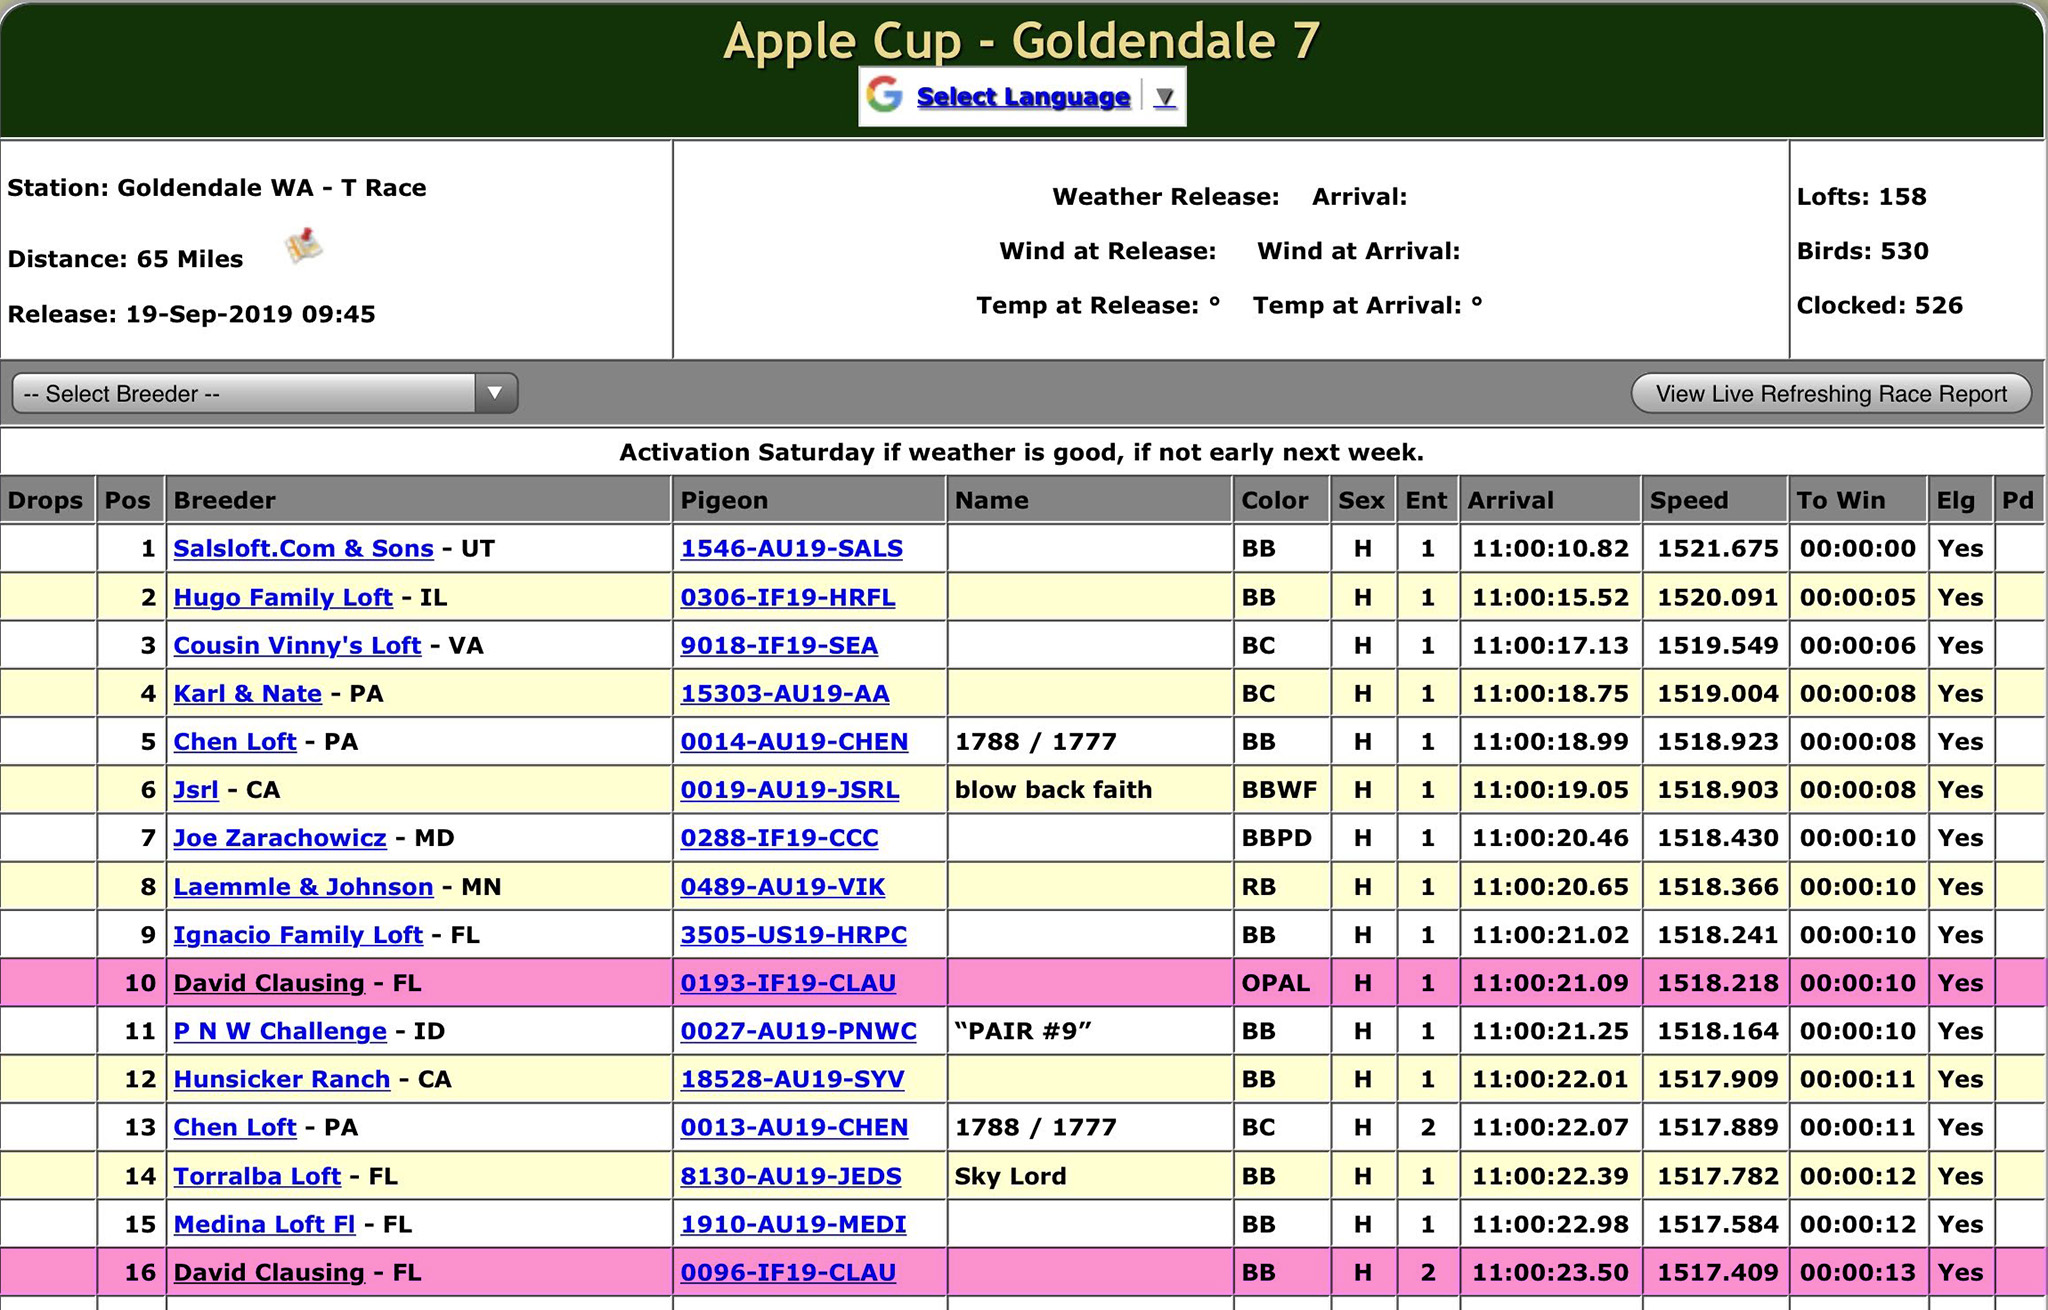The image size is (2048, 1310).
Task: Select the Speed column header
Action: pyautogui.click(x=1689, y=500)
